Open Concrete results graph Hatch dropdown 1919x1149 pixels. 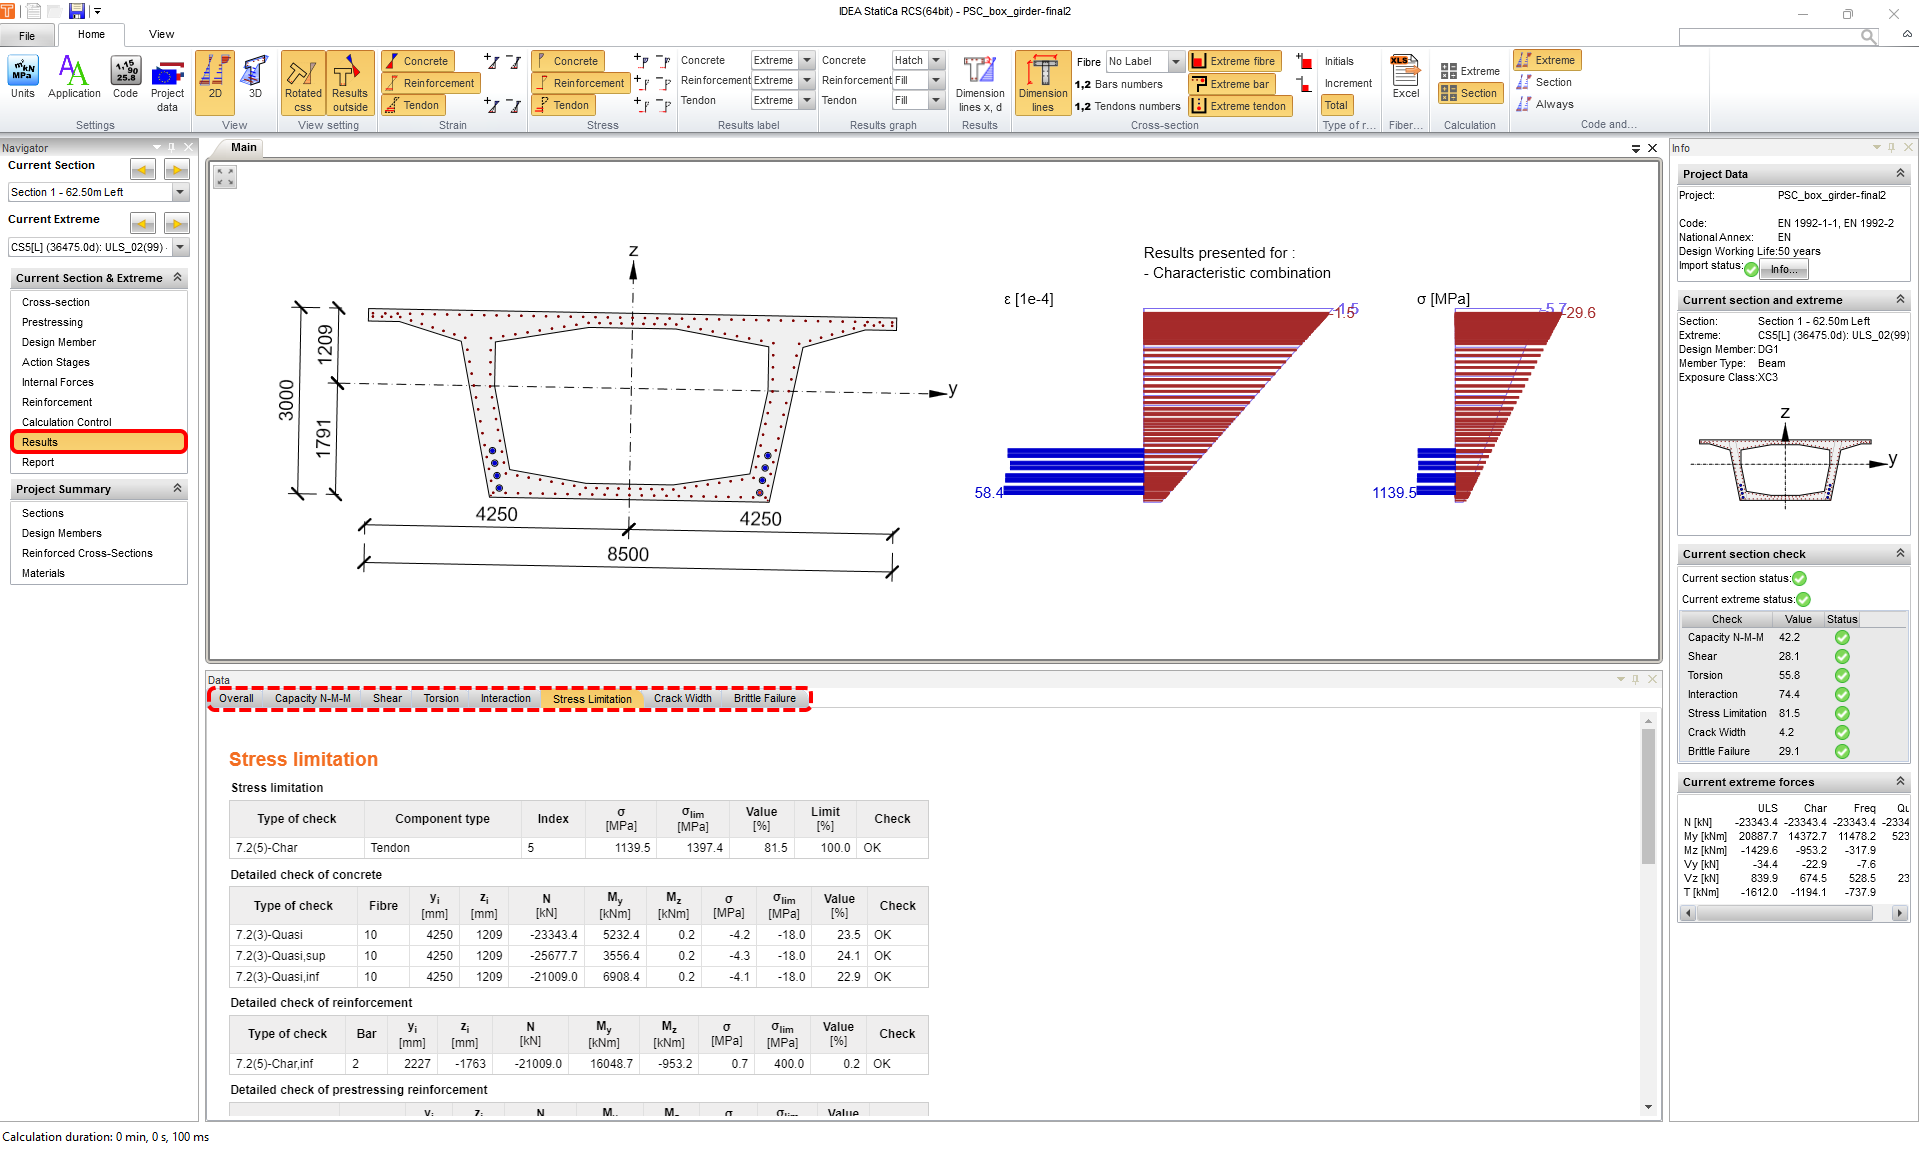coord(937,61)
